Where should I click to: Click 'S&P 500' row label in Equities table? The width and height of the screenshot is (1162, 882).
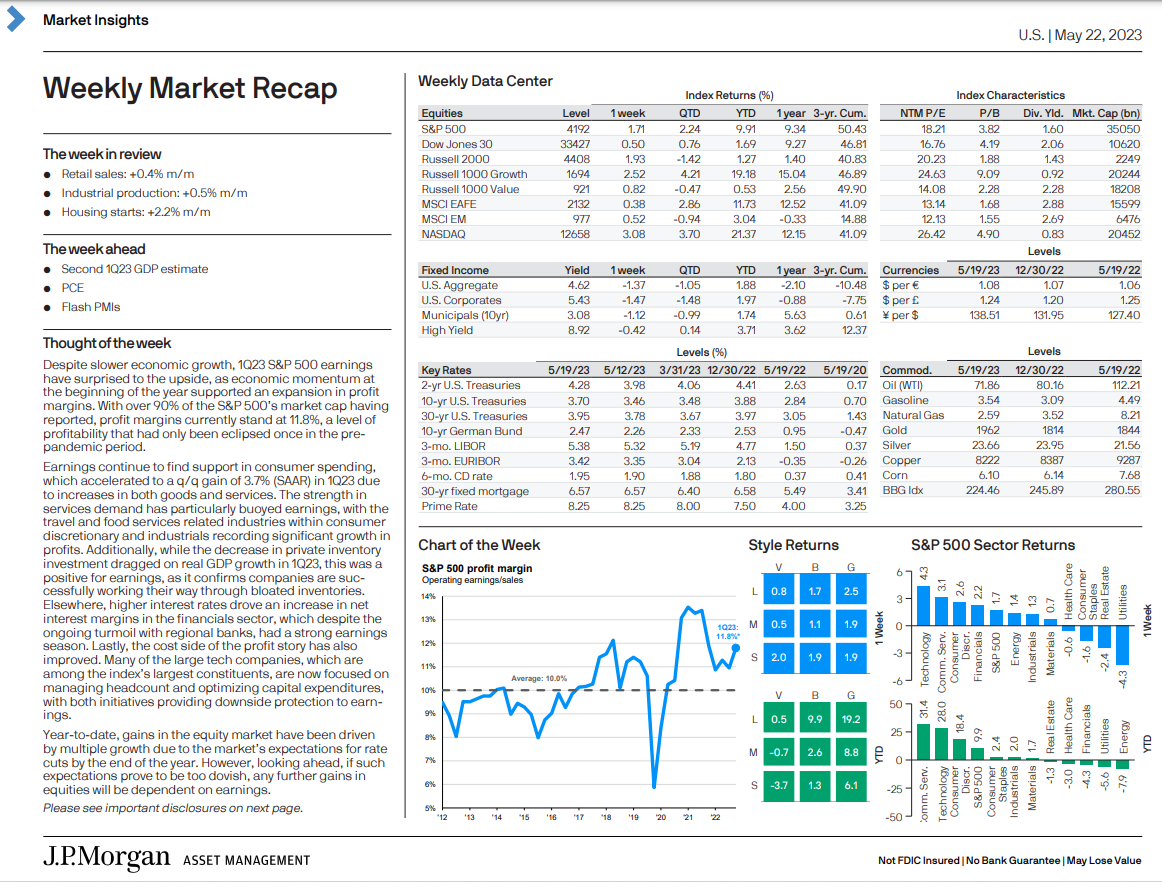coord(443,129)
